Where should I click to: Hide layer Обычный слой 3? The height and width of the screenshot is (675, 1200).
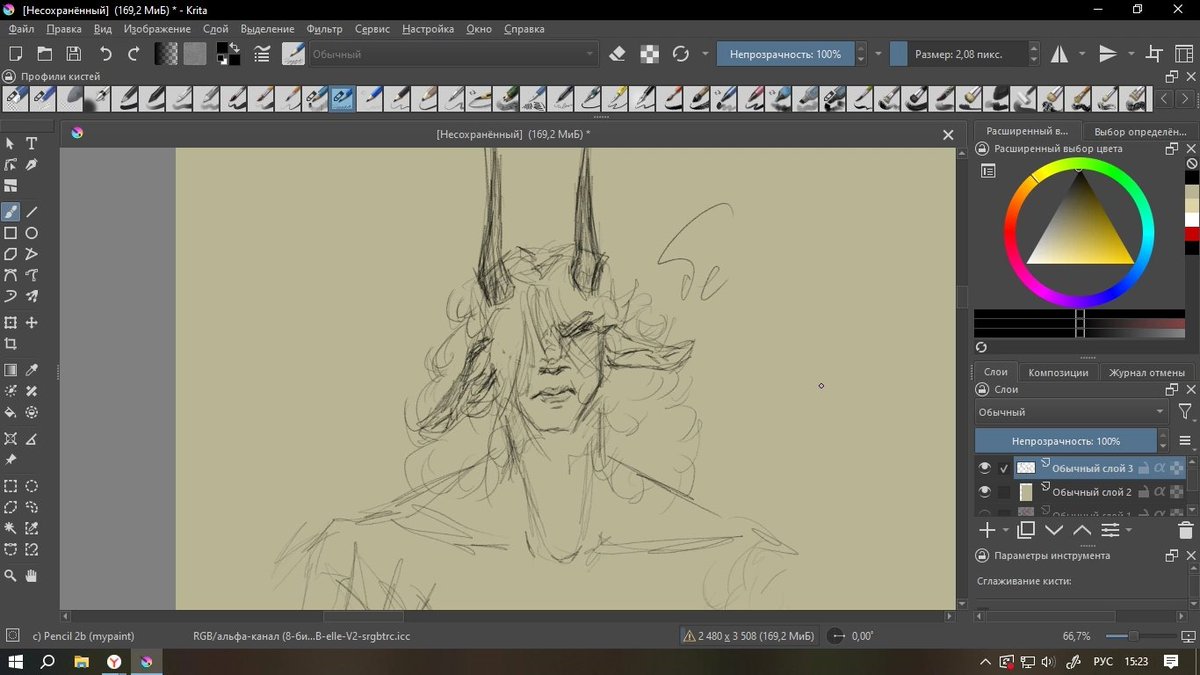click(985, 468)
